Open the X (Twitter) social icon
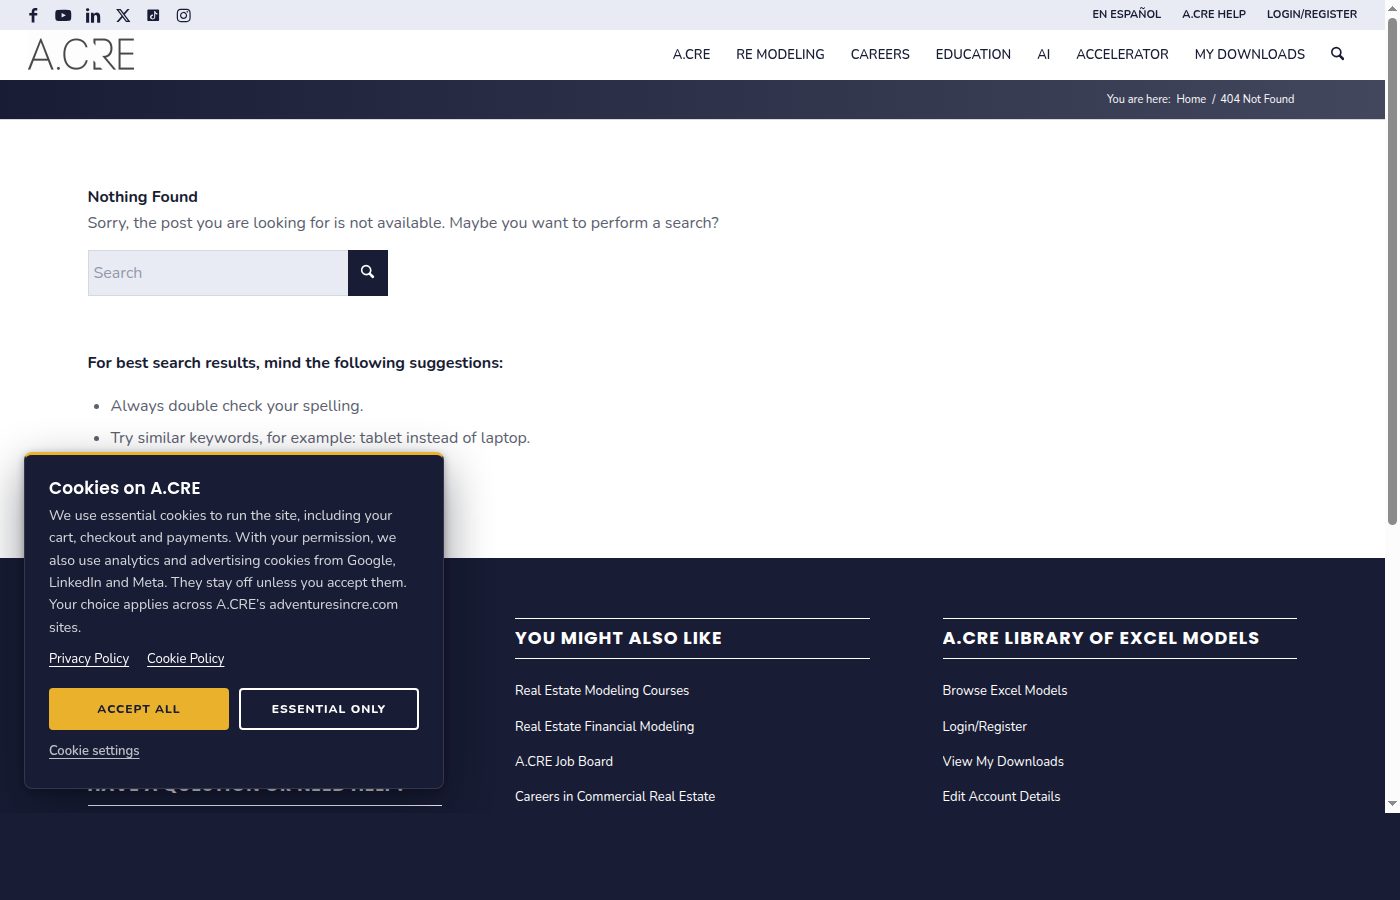This screenshot has height=900, width=1400. pos(123,15)
